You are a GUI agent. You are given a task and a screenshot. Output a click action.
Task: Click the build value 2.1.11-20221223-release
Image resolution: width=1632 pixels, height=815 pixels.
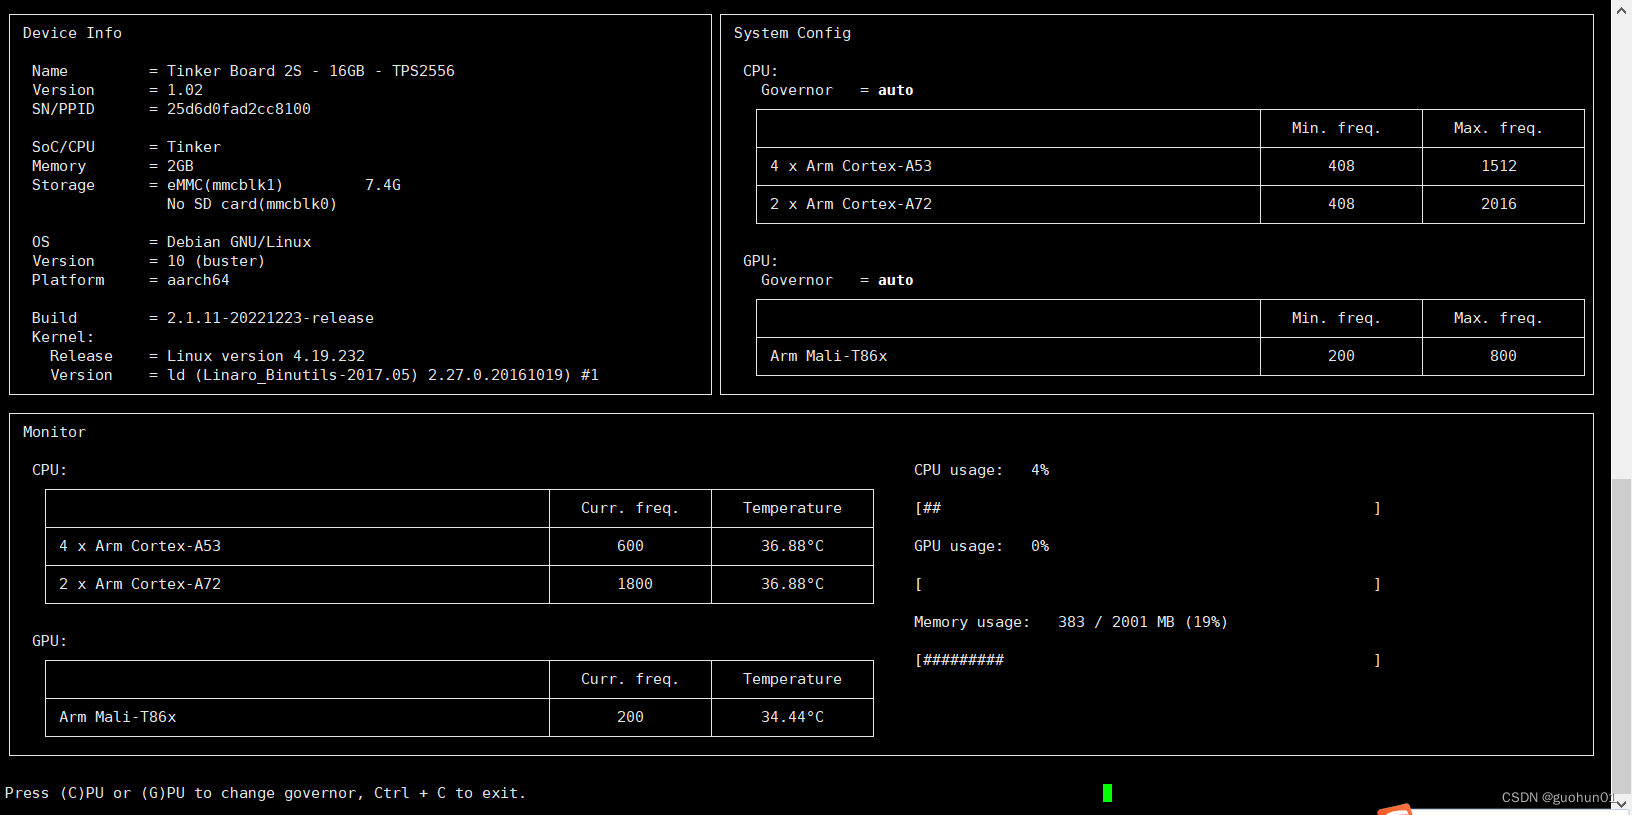pos(270,318)
